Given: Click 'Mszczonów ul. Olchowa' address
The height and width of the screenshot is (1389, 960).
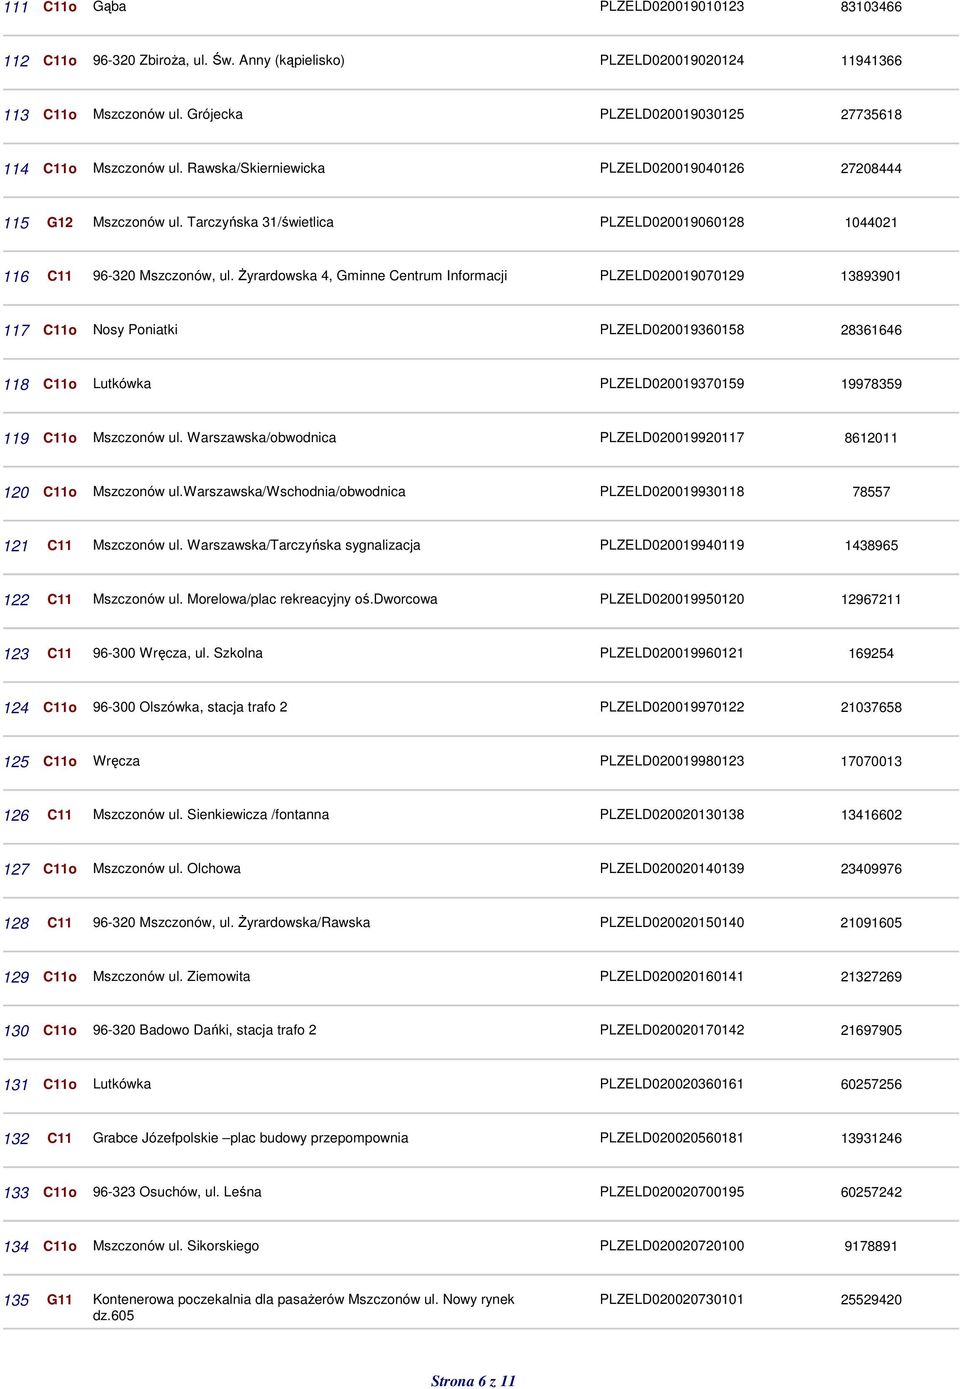Looking at the screenshot, I should click(x=167, y=868).
